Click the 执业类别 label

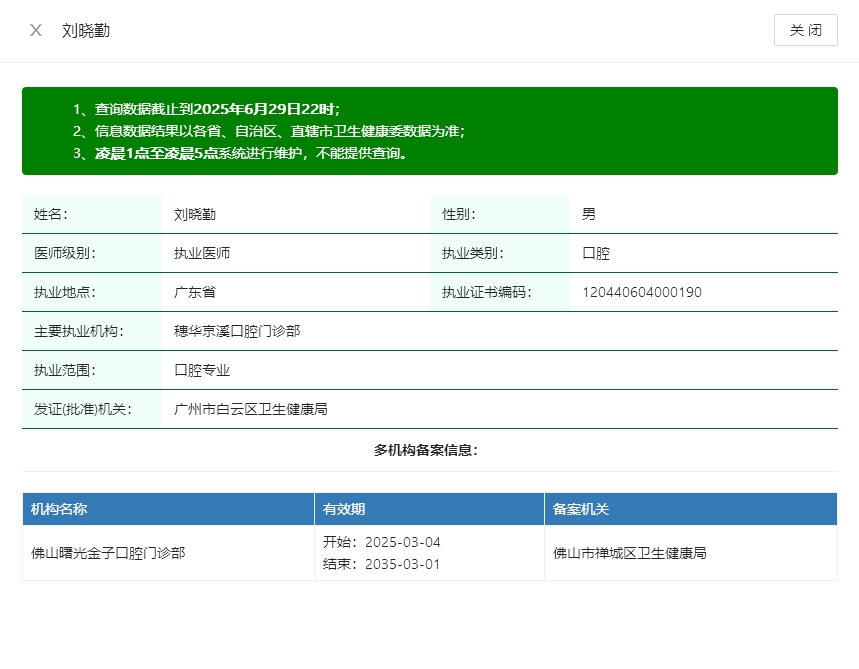click(473, 253)
